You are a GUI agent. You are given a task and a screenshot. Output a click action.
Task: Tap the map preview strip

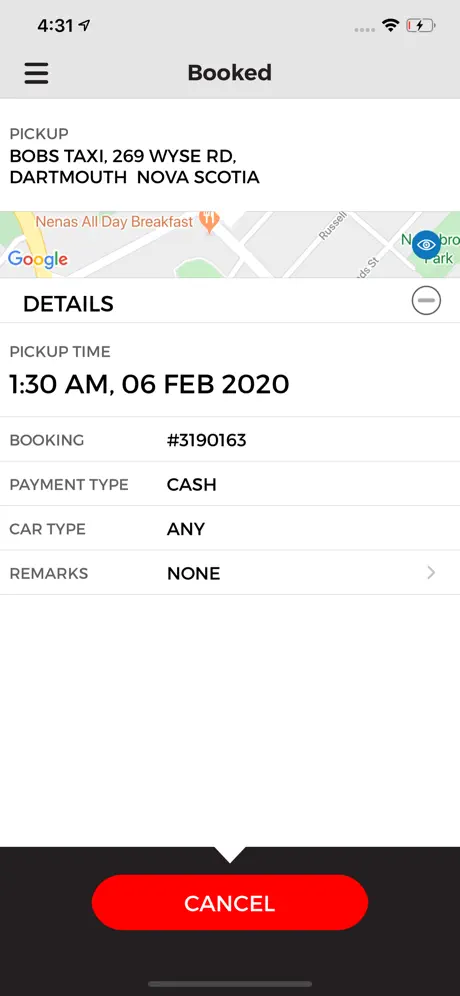click(x=230, y=245)
